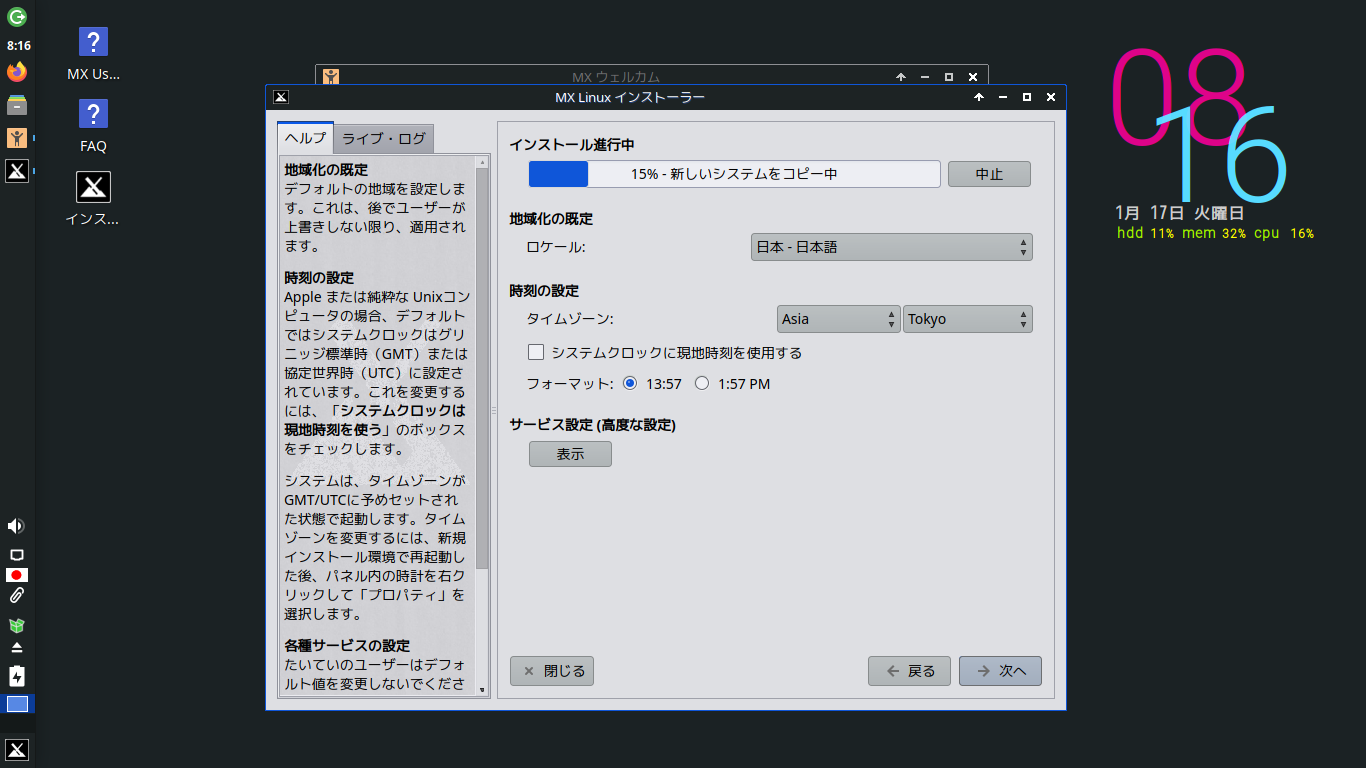
Task: Open the locale dropdown showing 日本 - 日本語
Action: pyautogui.click(x=891, y=247)
